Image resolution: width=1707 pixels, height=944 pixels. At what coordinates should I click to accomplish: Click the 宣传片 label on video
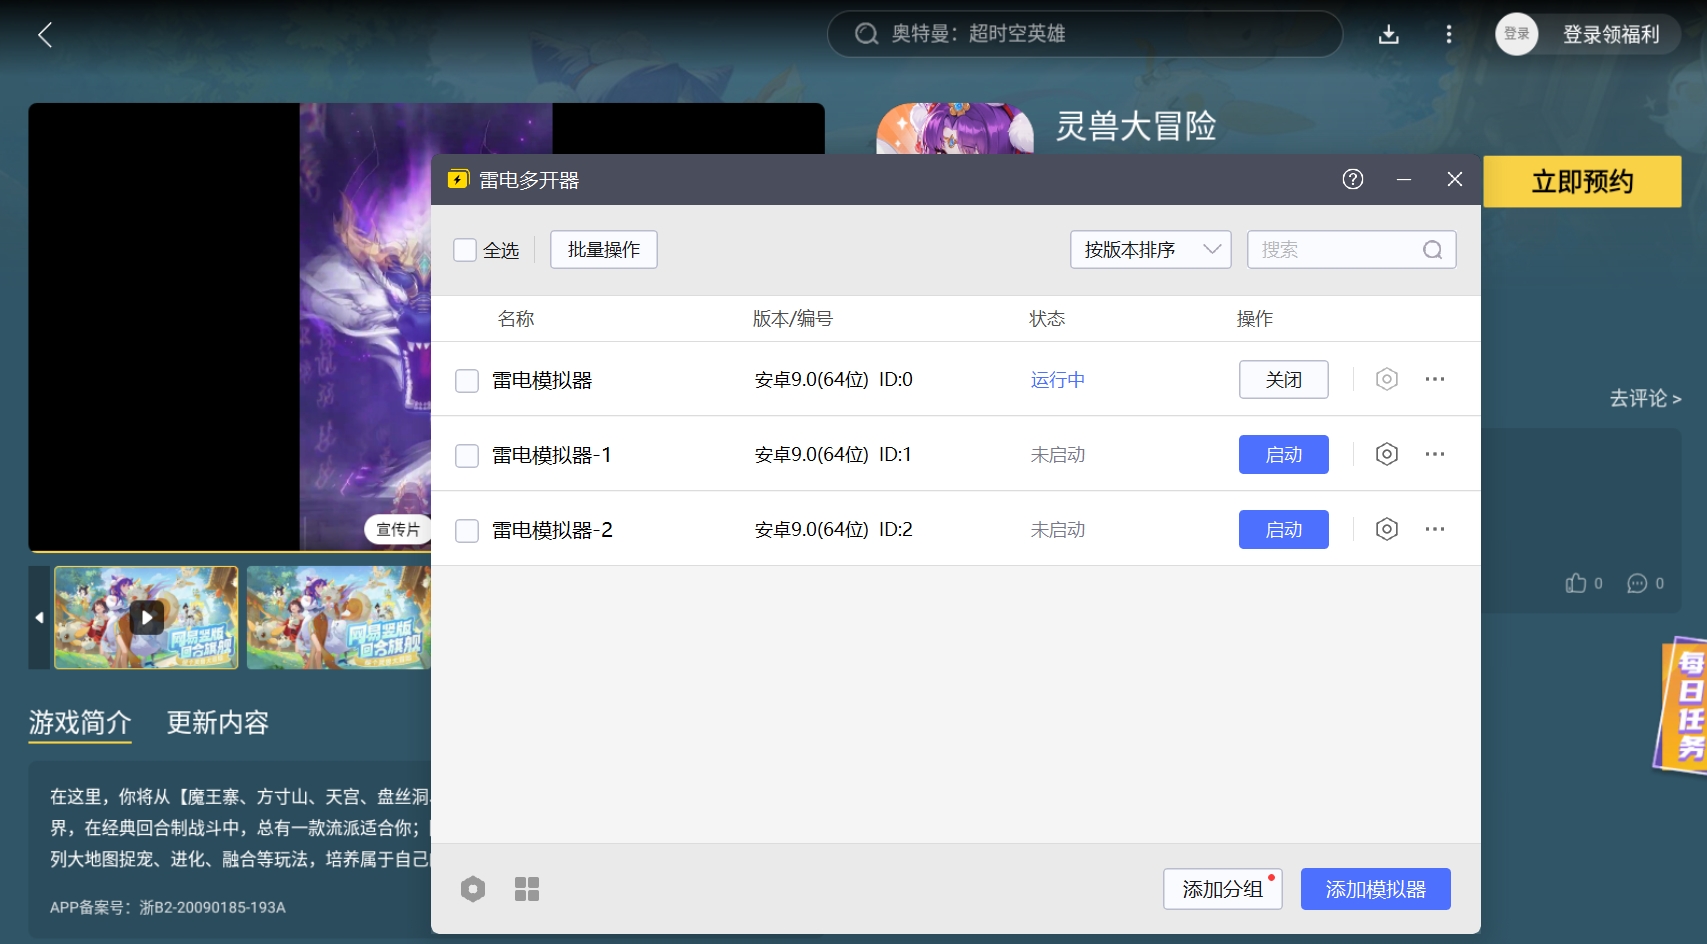[x=398, y=529]
